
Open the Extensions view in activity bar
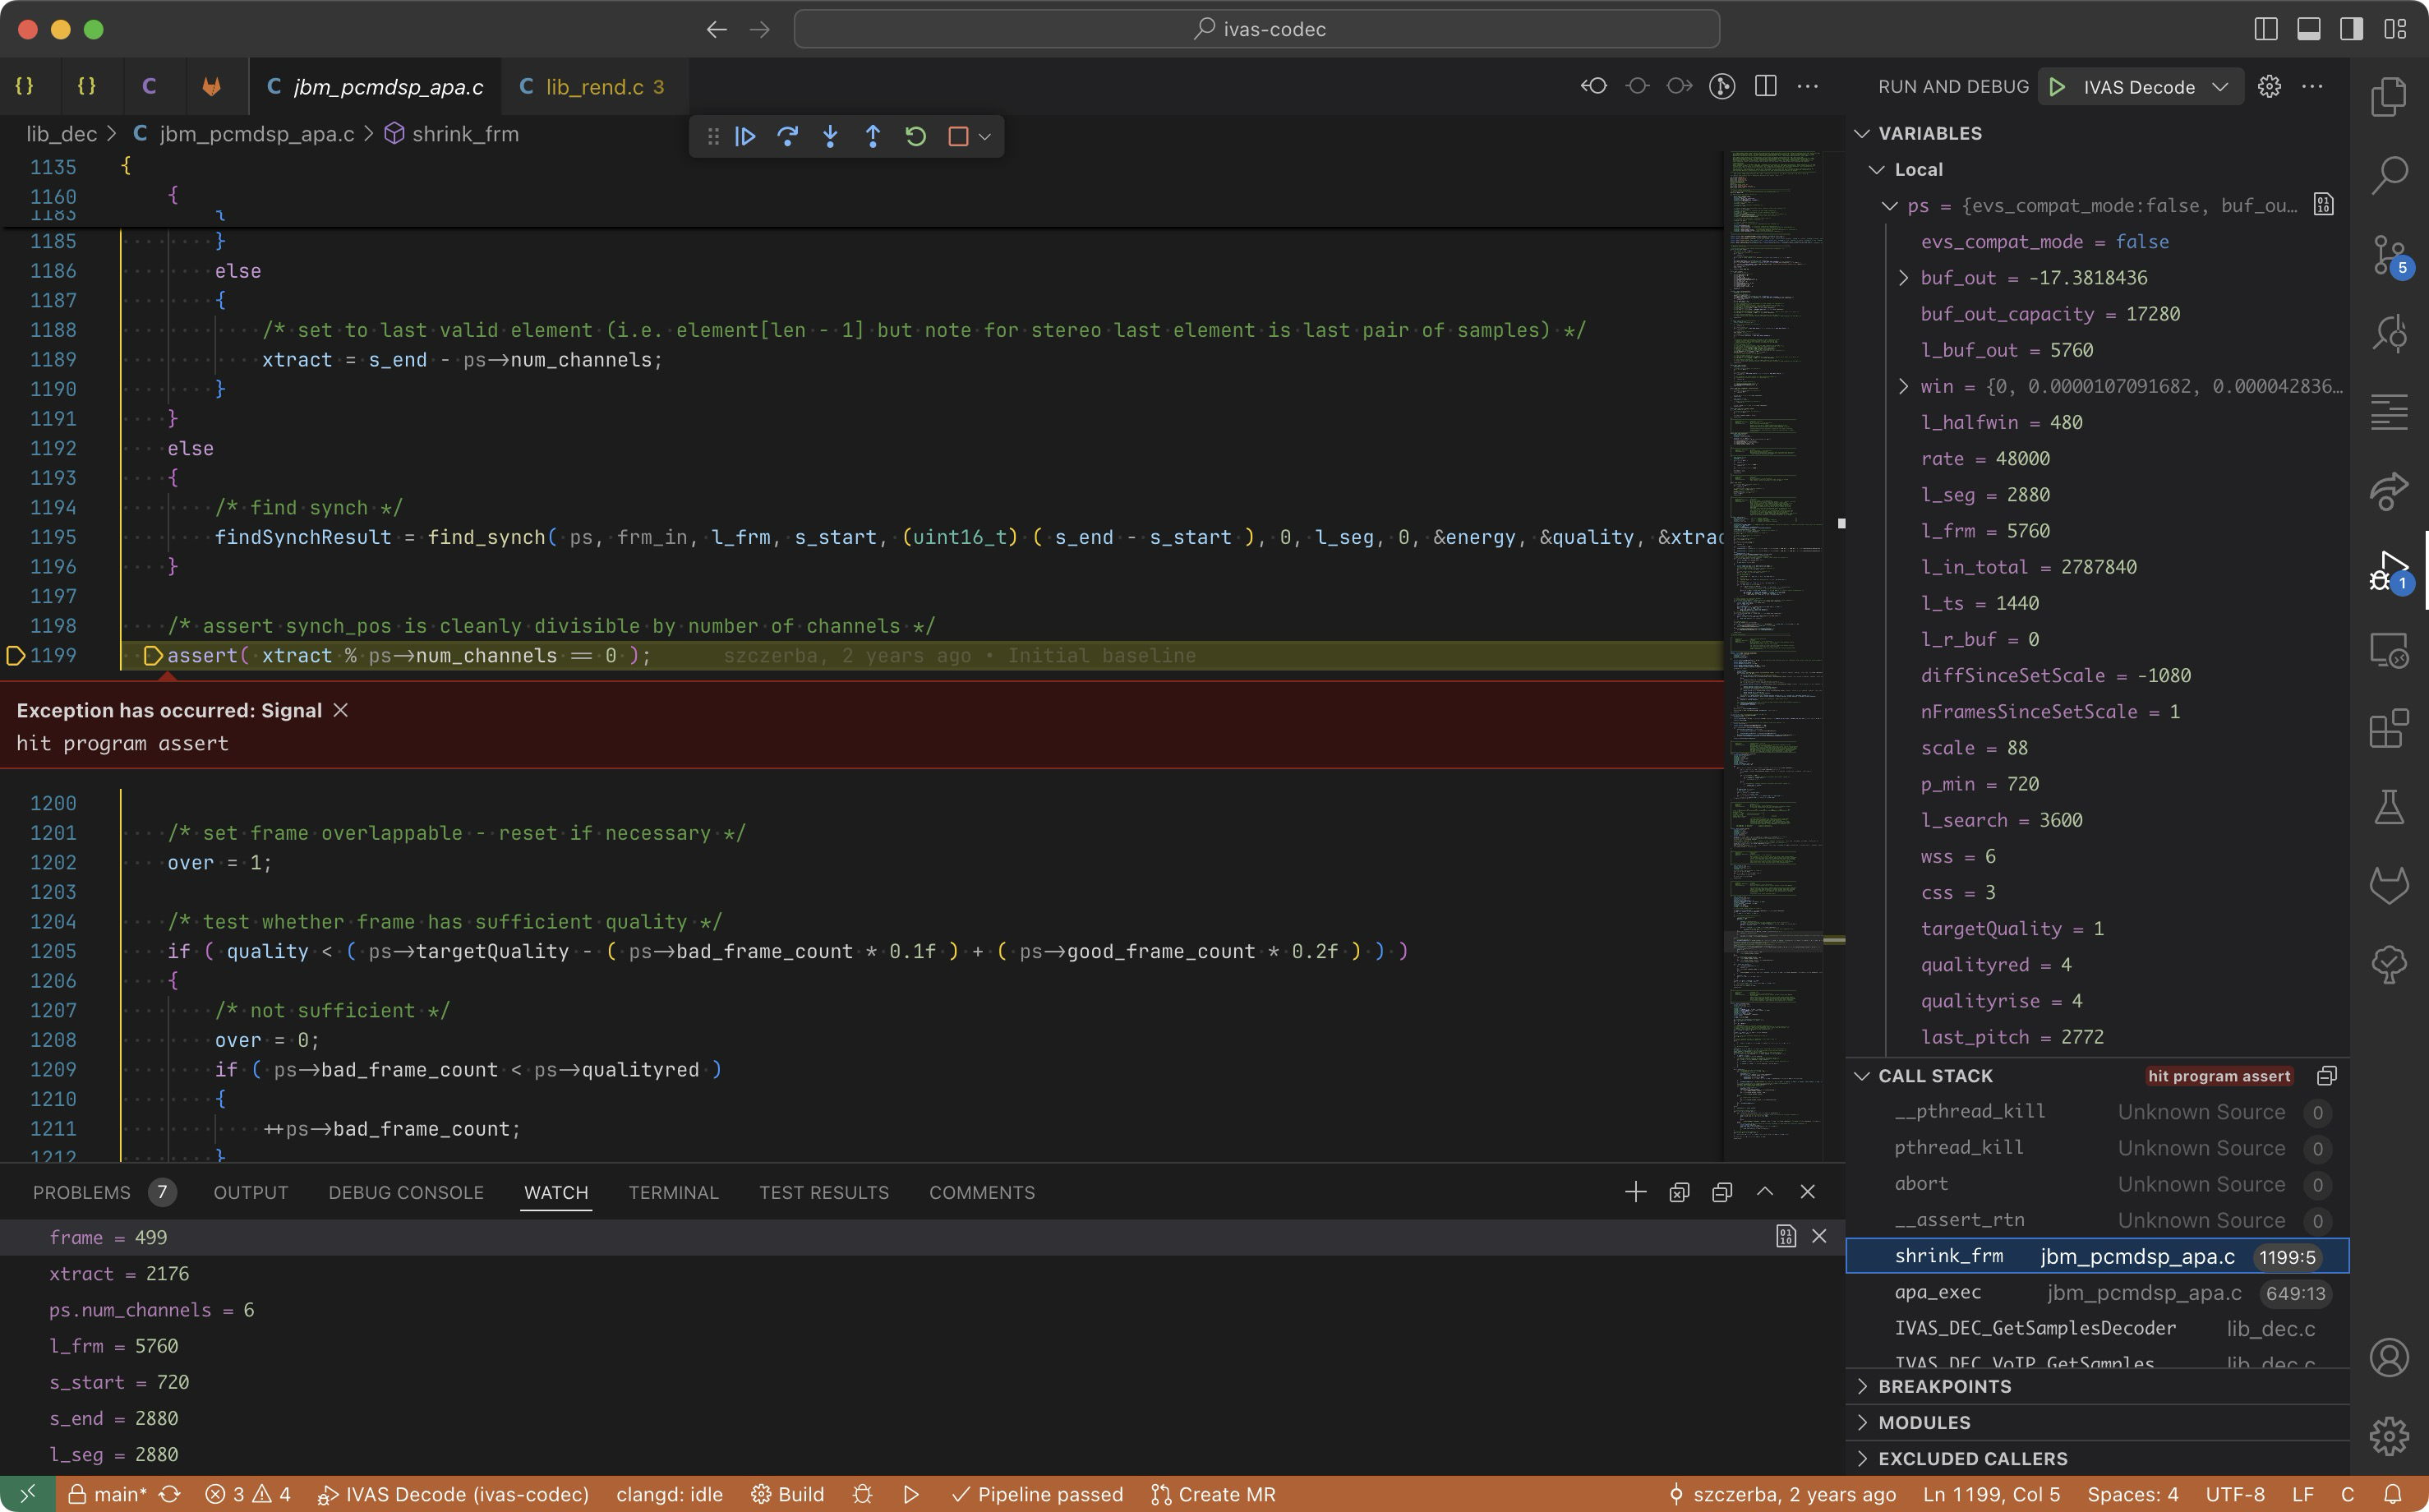2388,728
